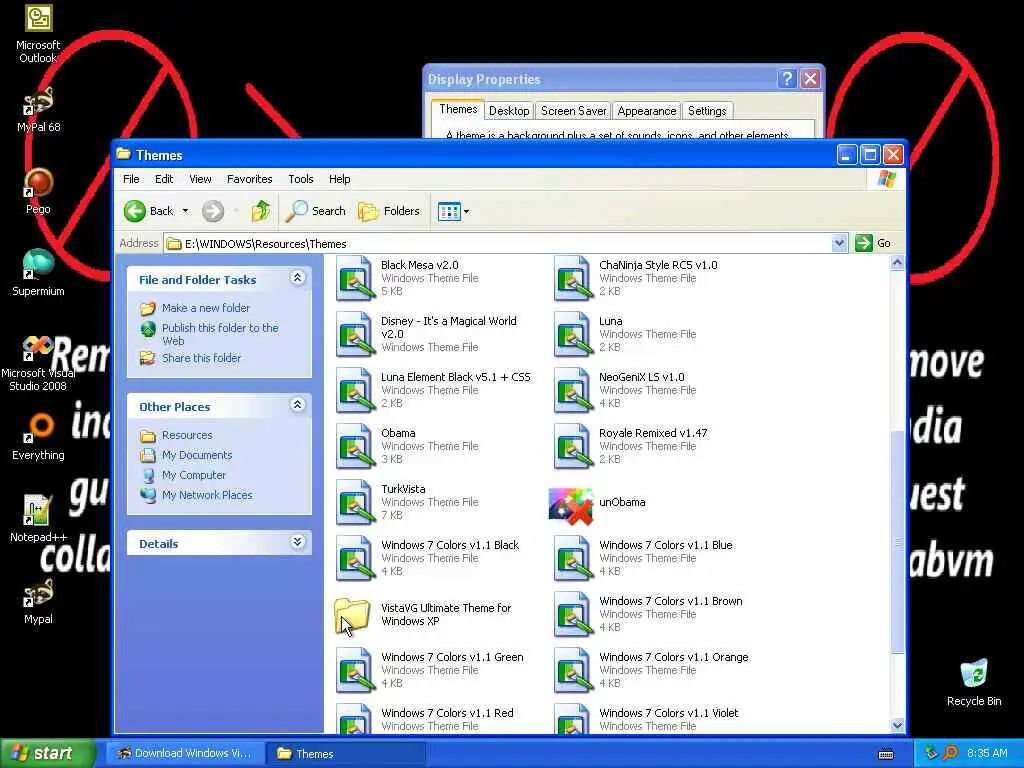Click Make a new folder link
The image size is (1024, 768).
[x=206, y=308]
